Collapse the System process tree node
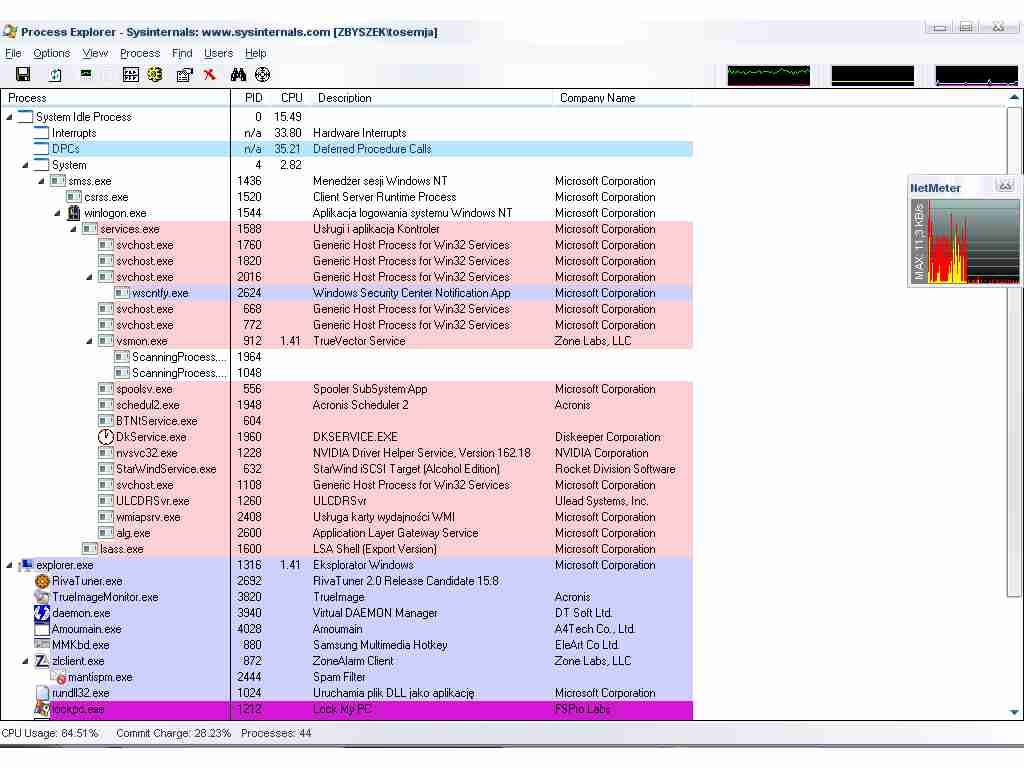Image resolution: width=1024 pixels, height=768 pixels. 25,165
